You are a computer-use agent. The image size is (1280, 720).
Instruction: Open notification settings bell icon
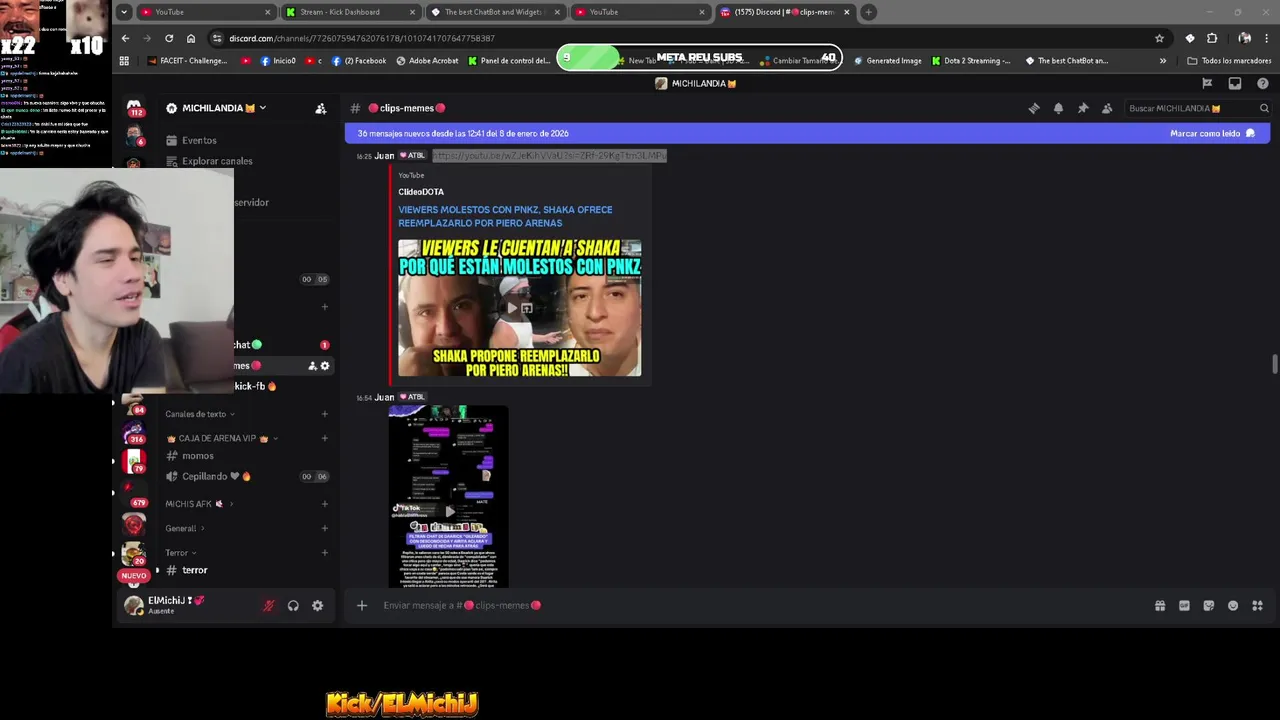(x=1058, y=108)
